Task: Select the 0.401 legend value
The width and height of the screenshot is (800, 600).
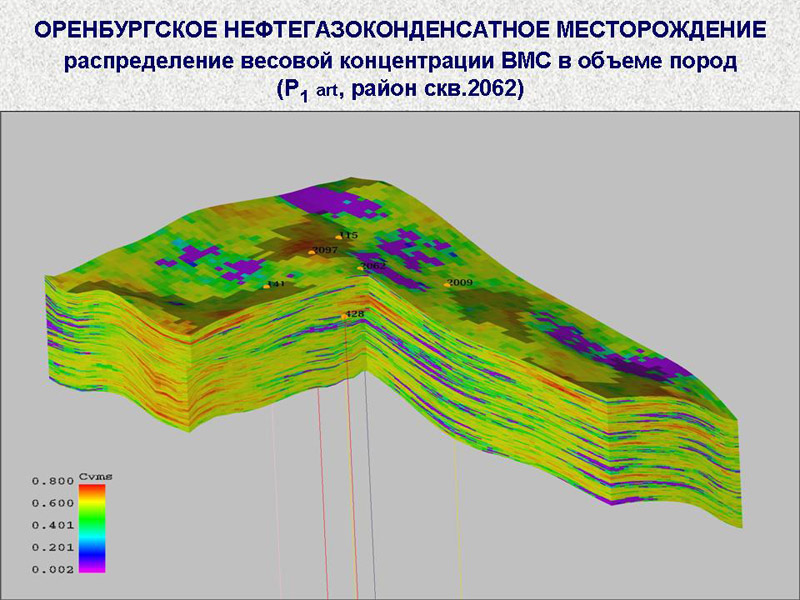Action: point(52,525)
